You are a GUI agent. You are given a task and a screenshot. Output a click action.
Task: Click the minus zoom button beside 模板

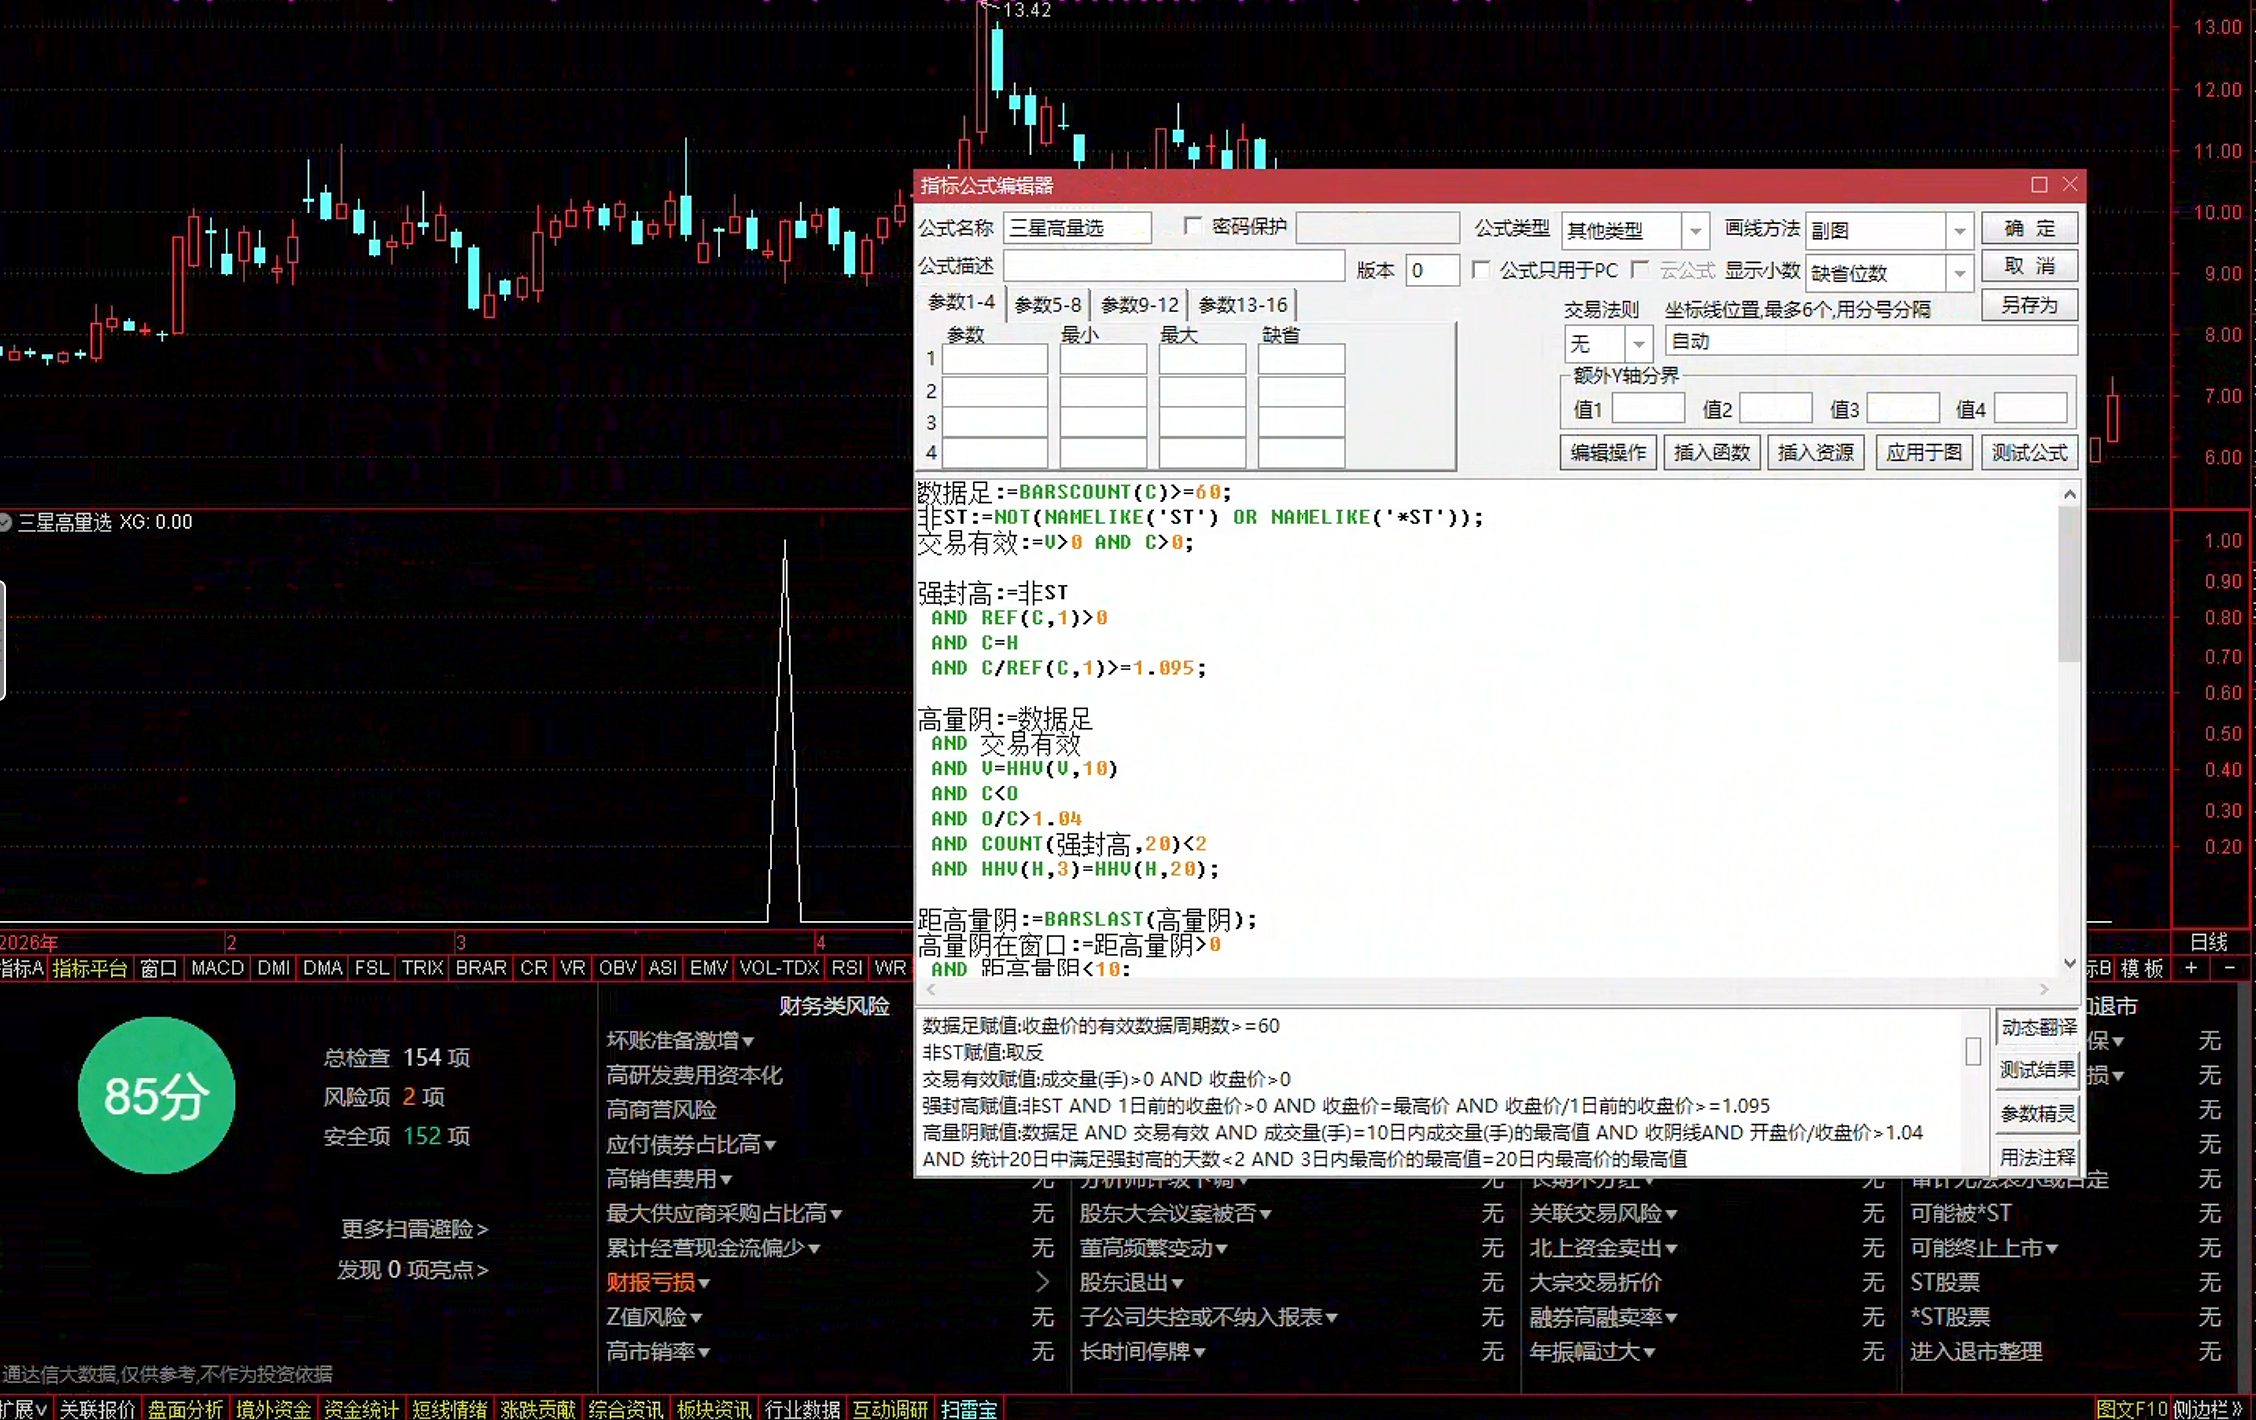point(2230,968)
